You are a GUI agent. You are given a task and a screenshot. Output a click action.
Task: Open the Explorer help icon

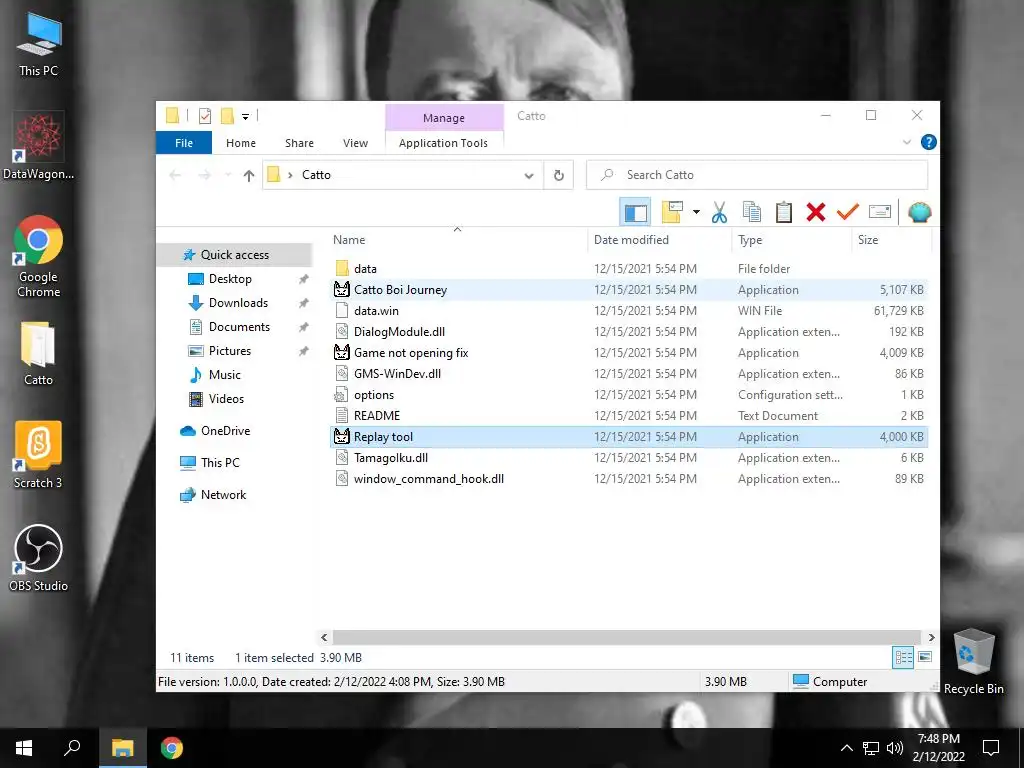928,142
